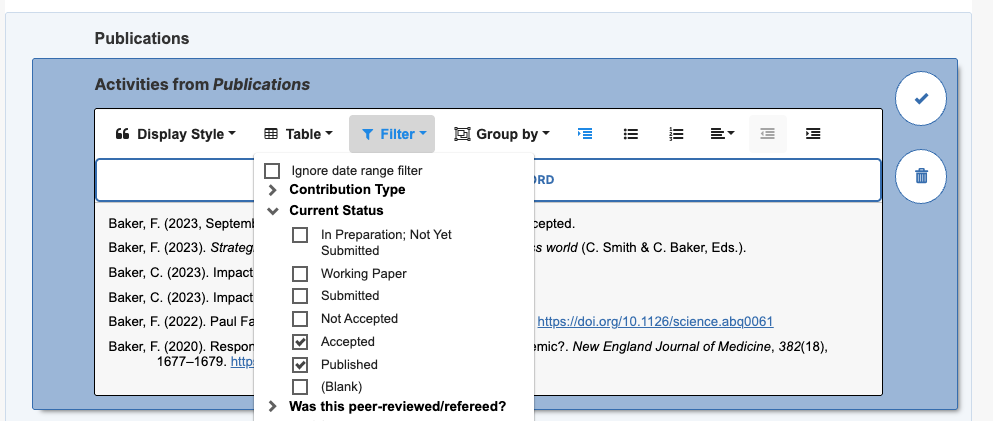Check the Ignore date range filter box
The height and width of the screenshot is (421, 993).
pos(272,171)
